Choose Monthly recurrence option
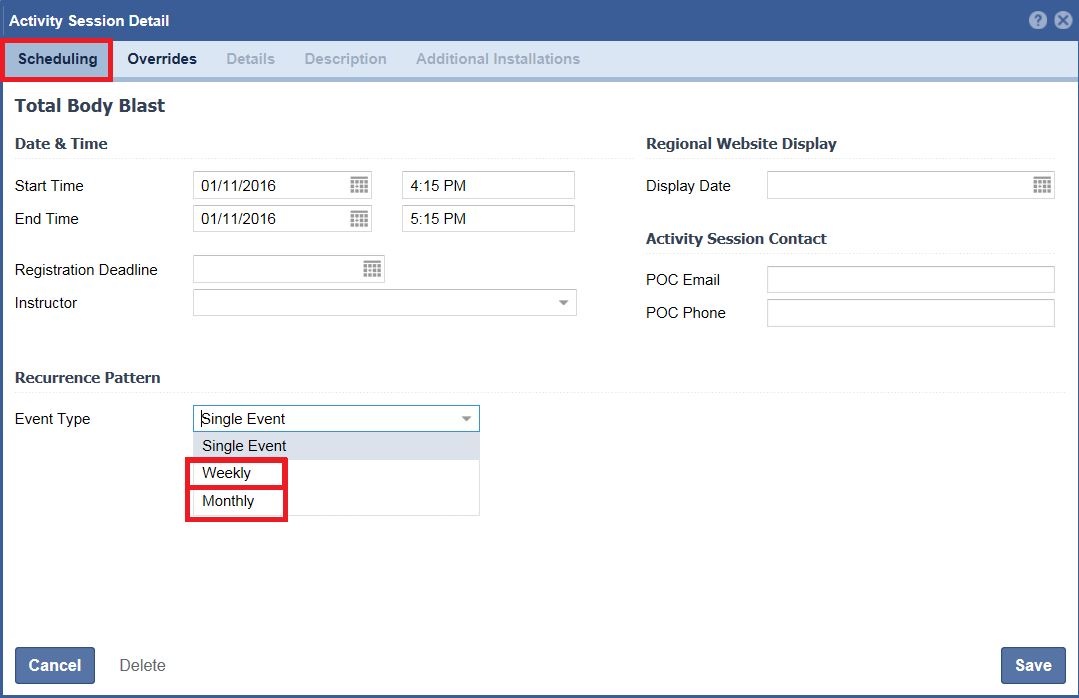The width and height of the screenshot is (1079, 698). (228, 501)
